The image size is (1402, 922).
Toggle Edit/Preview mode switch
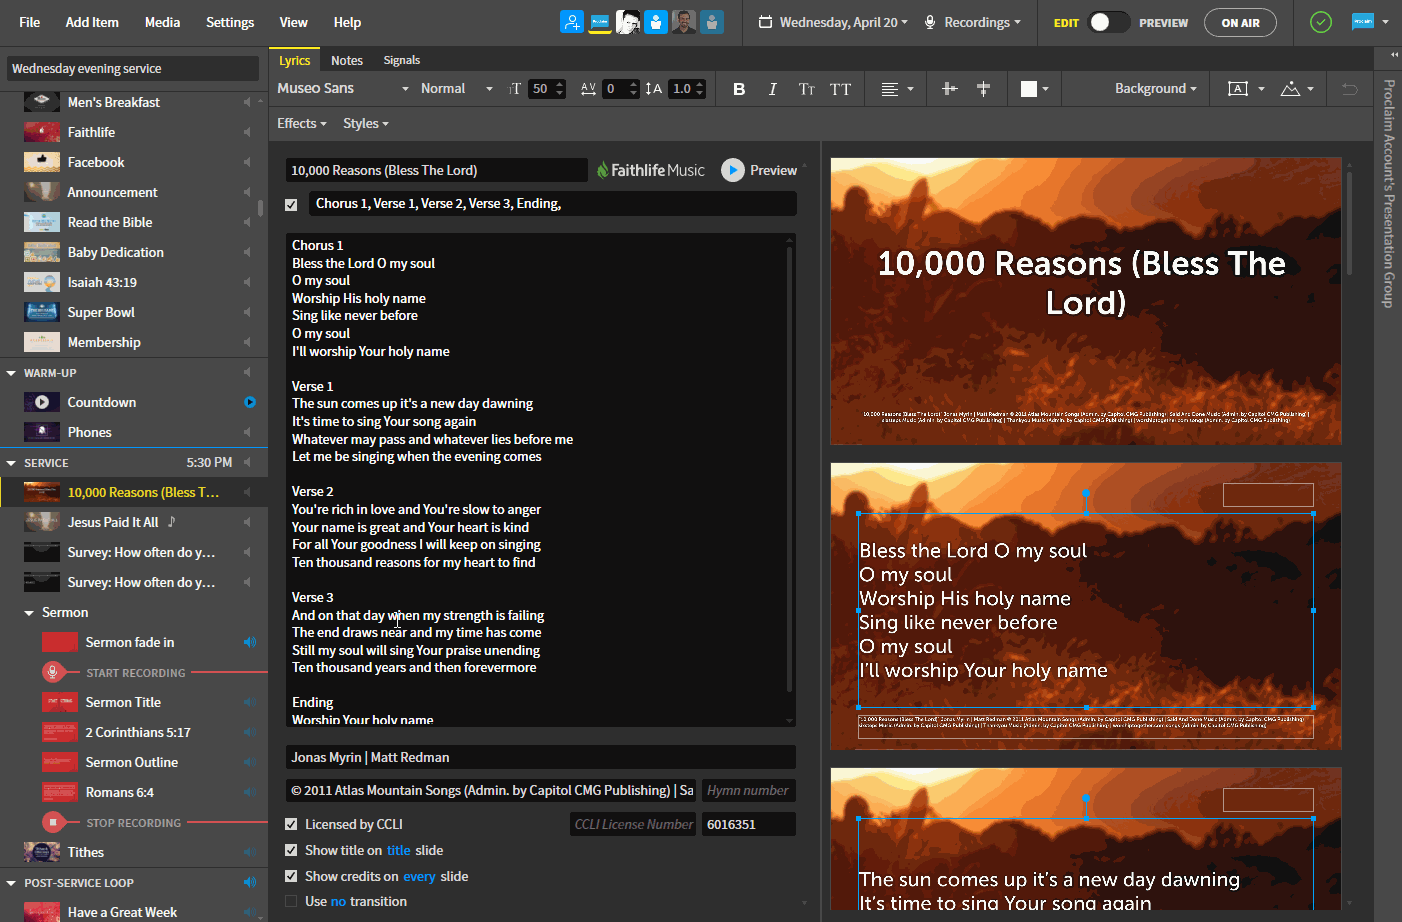coord(1109,22)
